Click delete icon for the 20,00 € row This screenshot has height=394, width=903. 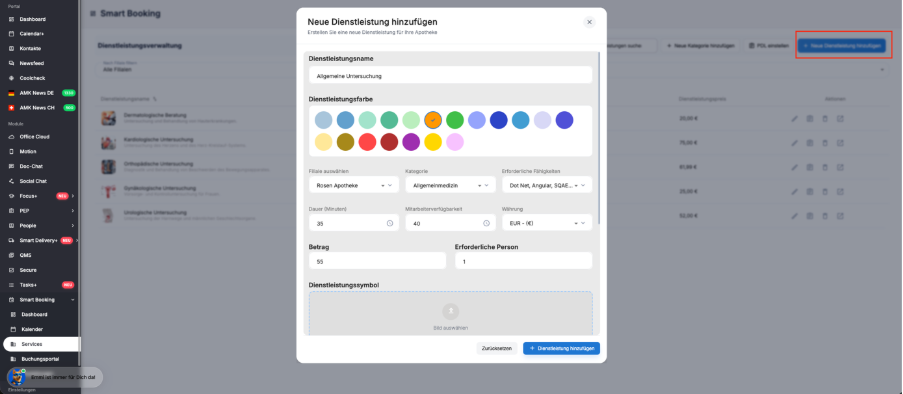(824, 119)
